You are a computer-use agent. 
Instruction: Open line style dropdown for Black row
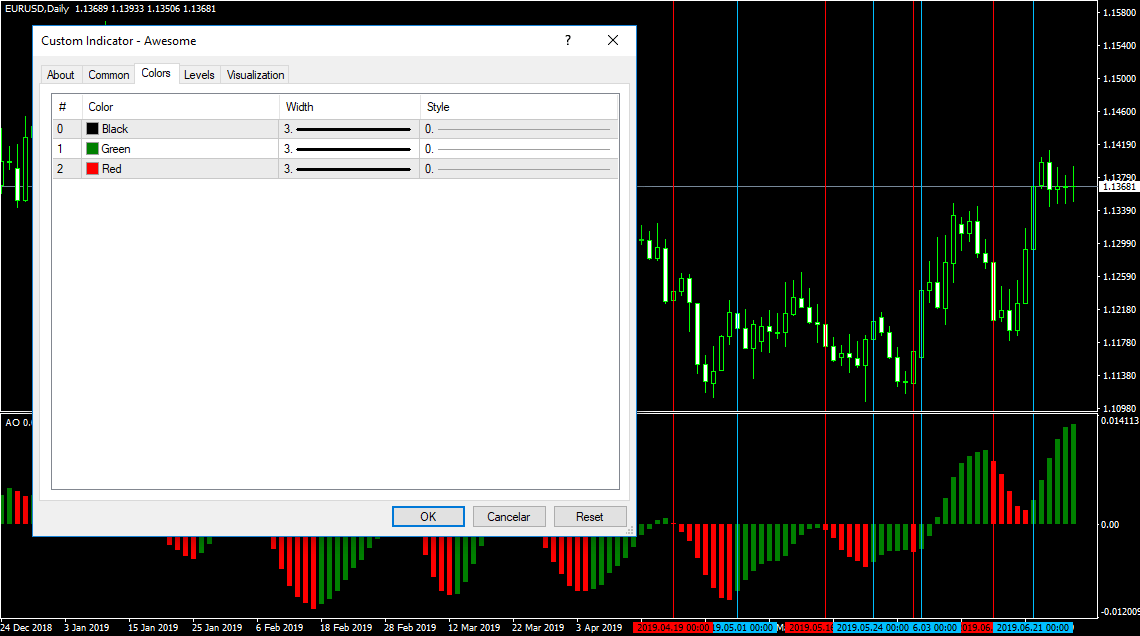click(518, 129)
